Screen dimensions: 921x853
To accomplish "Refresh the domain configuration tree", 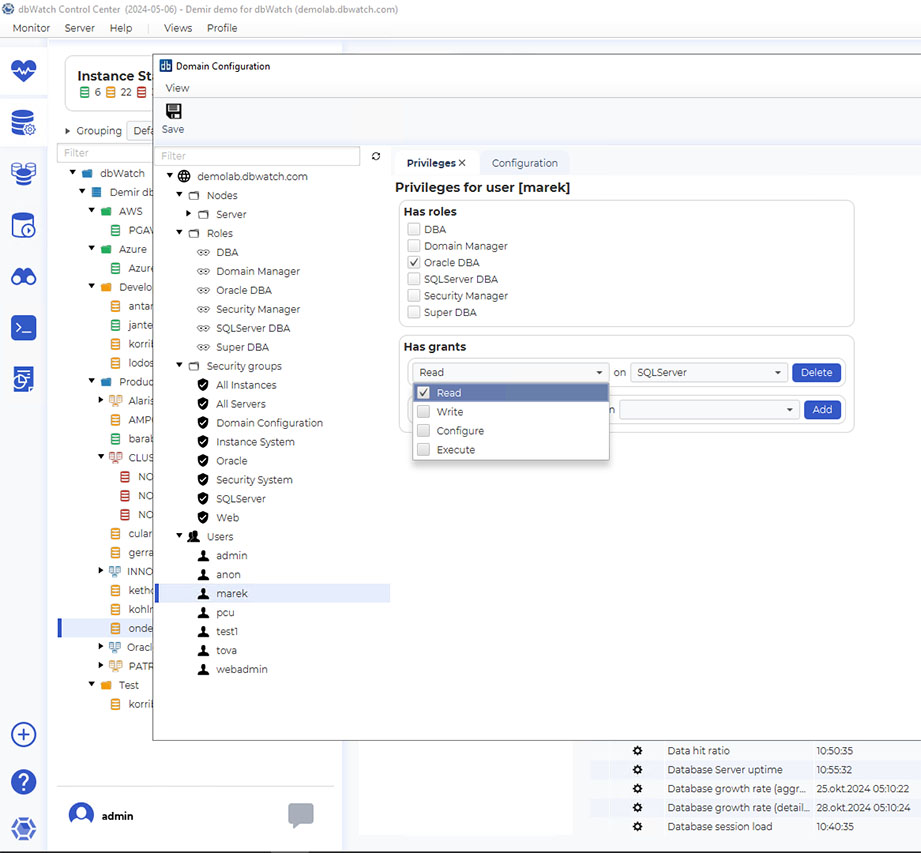I will pos(376,156).
